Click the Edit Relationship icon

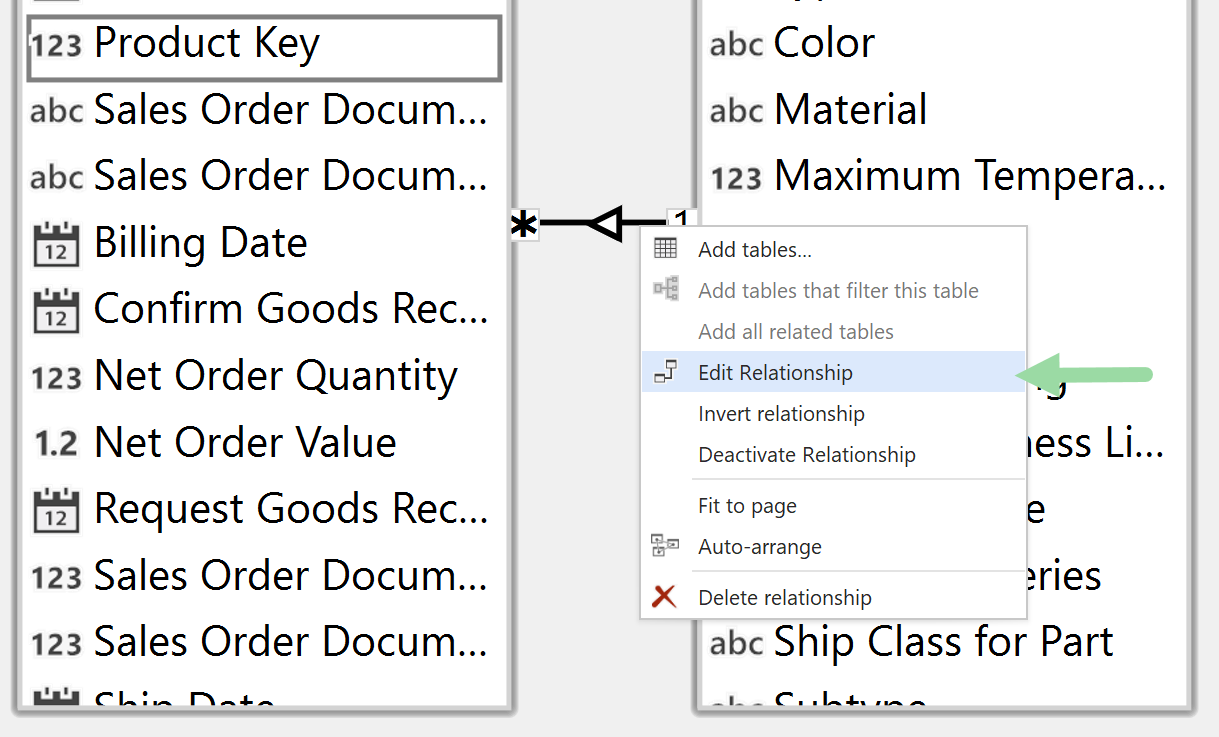[665, 372]
